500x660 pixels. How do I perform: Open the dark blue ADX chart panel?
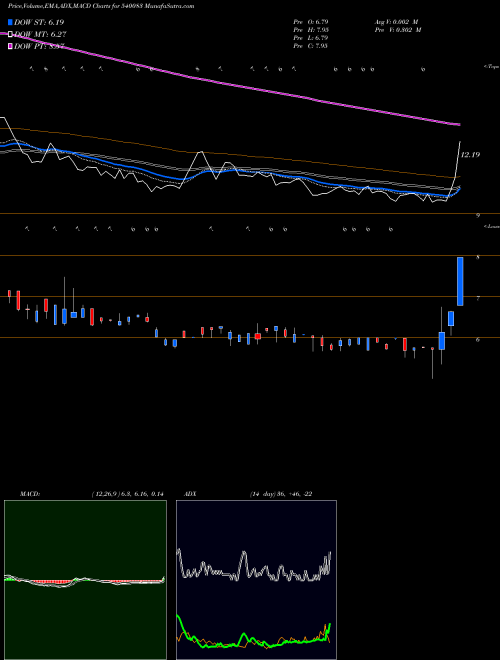tap(256, 580)
